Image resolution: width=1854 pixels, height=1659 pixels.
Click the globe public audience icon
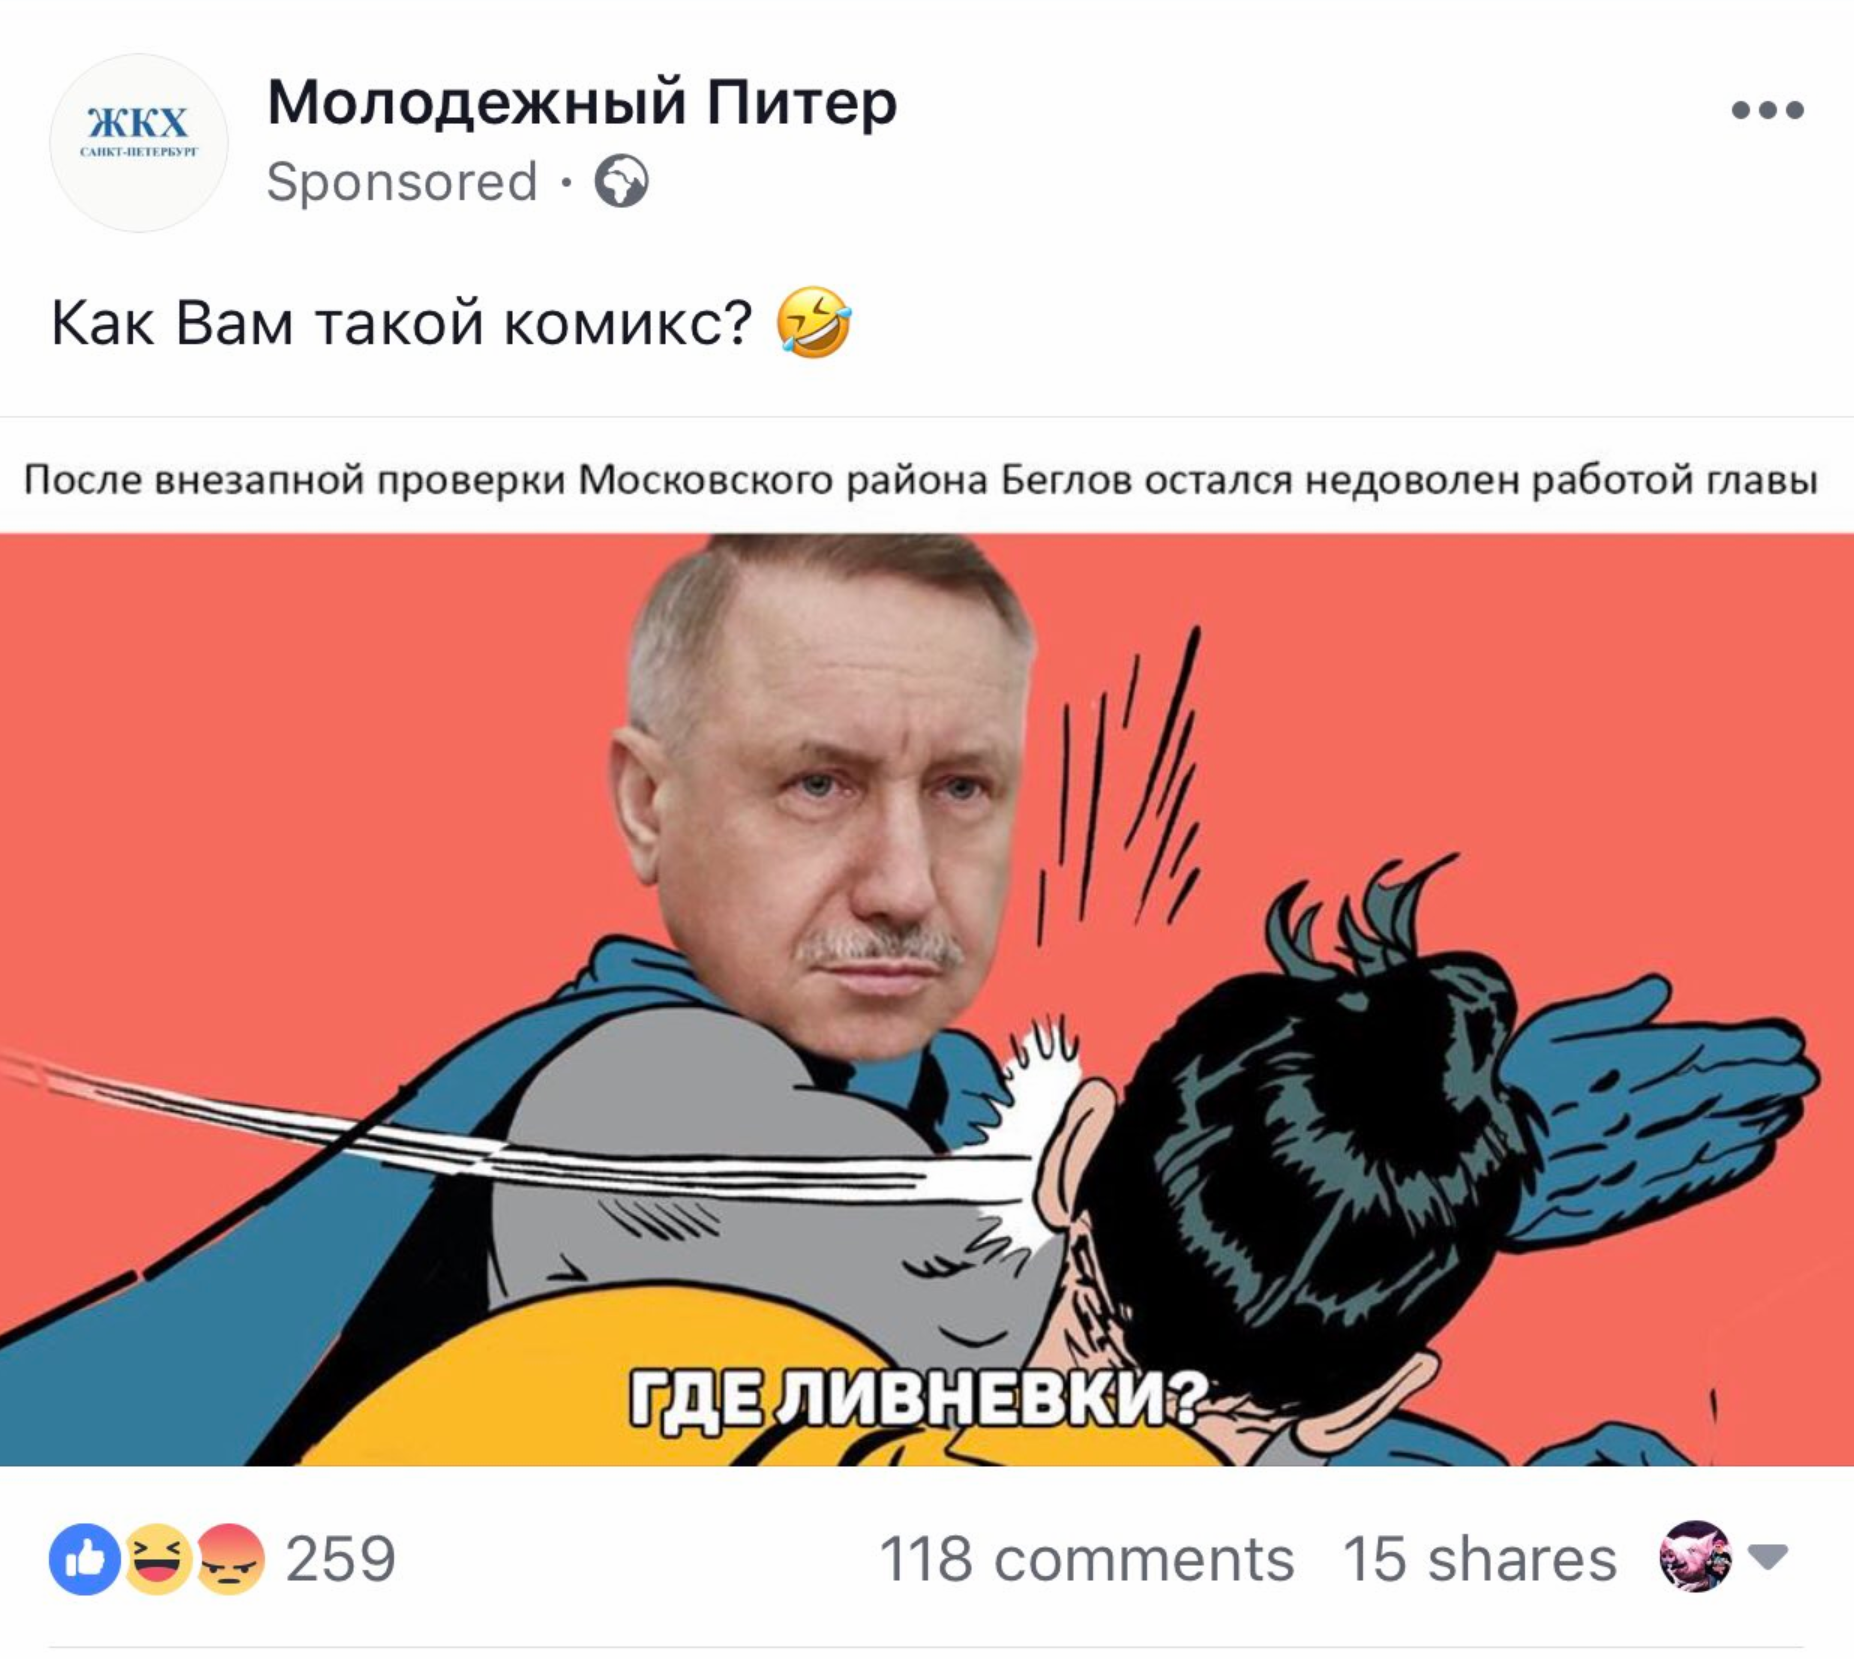[621, 181]
